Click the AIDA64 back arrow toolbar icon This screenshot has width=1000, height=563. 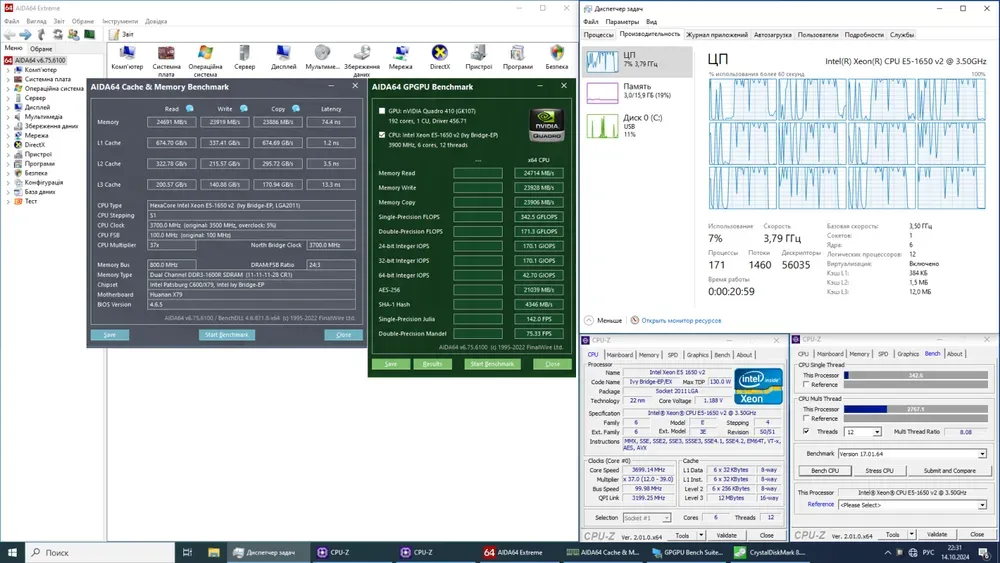(9, 34)
